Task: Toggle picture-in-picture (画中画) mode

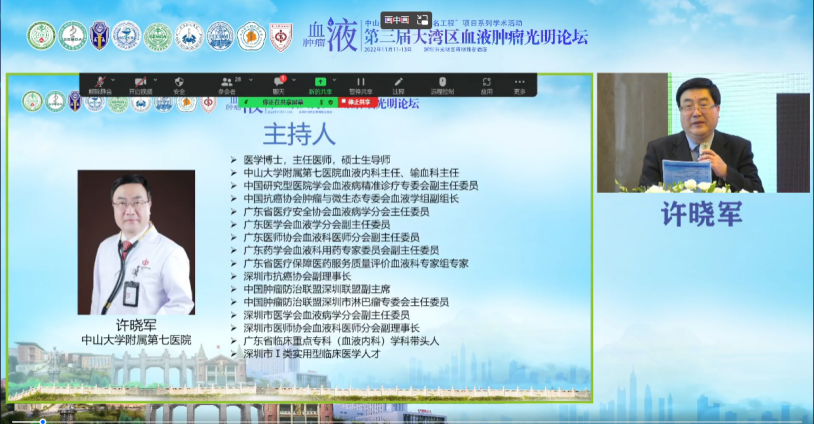Action: [406, 20]
